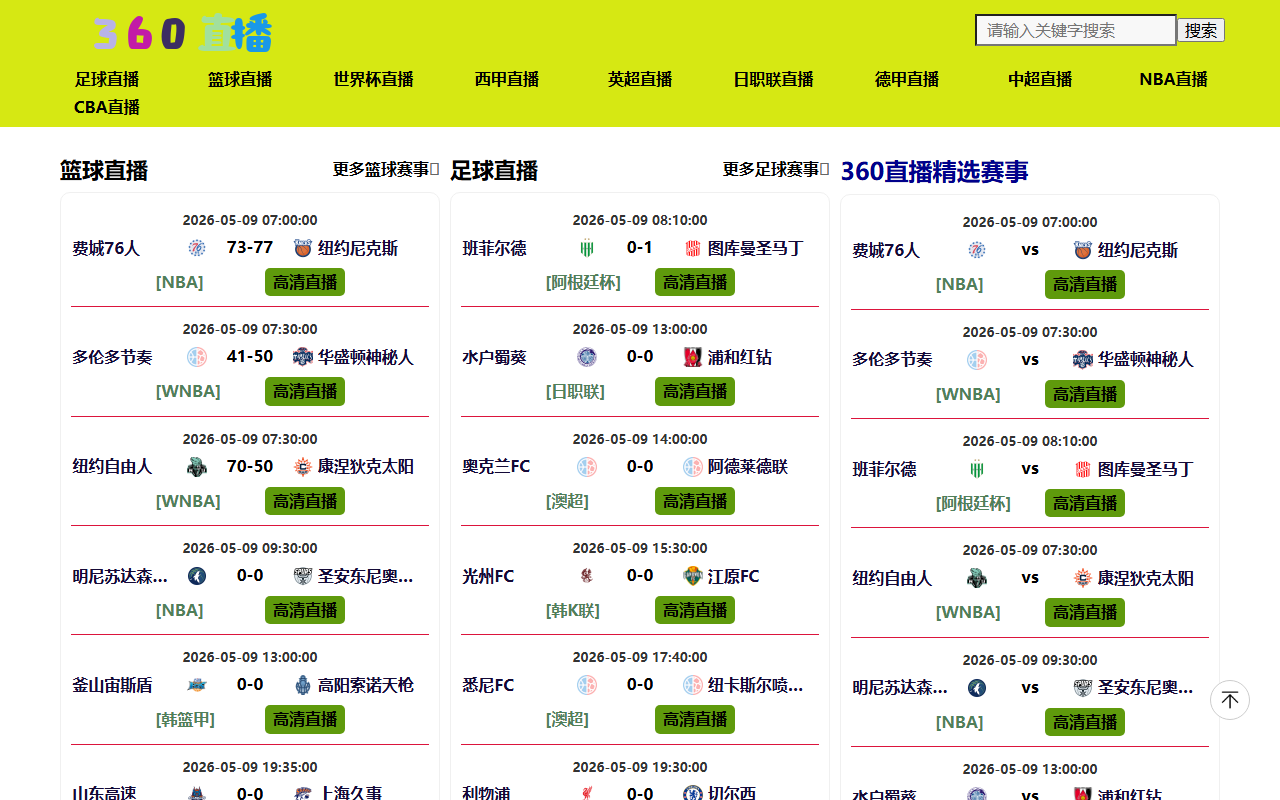Viewport: 1280px width, 800px height.
Task: Click the scroll-to-top arrow button
Action: coord(1230,700)
